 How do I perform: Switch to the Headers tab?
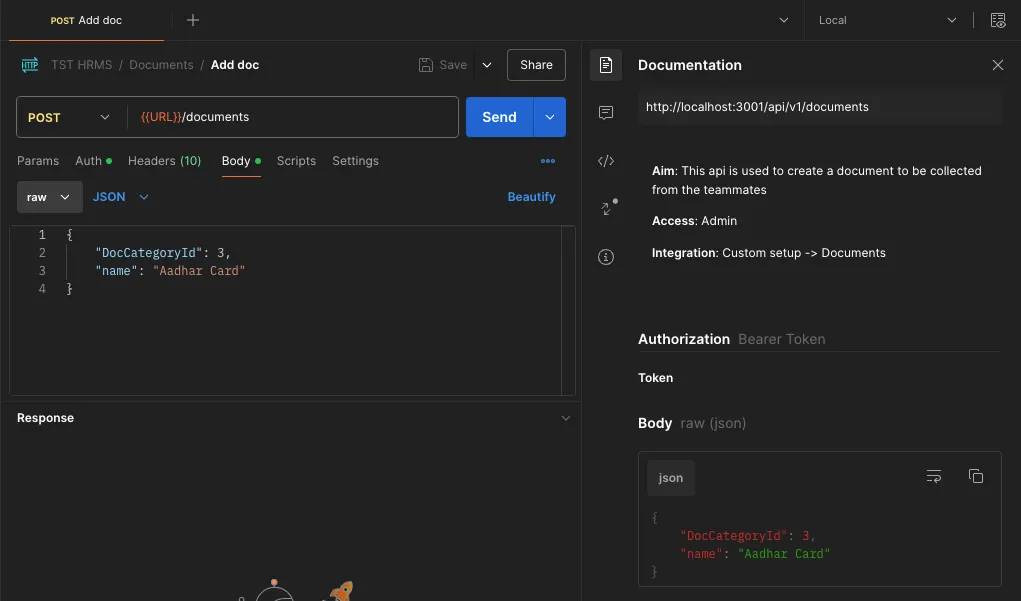point(164,161)
